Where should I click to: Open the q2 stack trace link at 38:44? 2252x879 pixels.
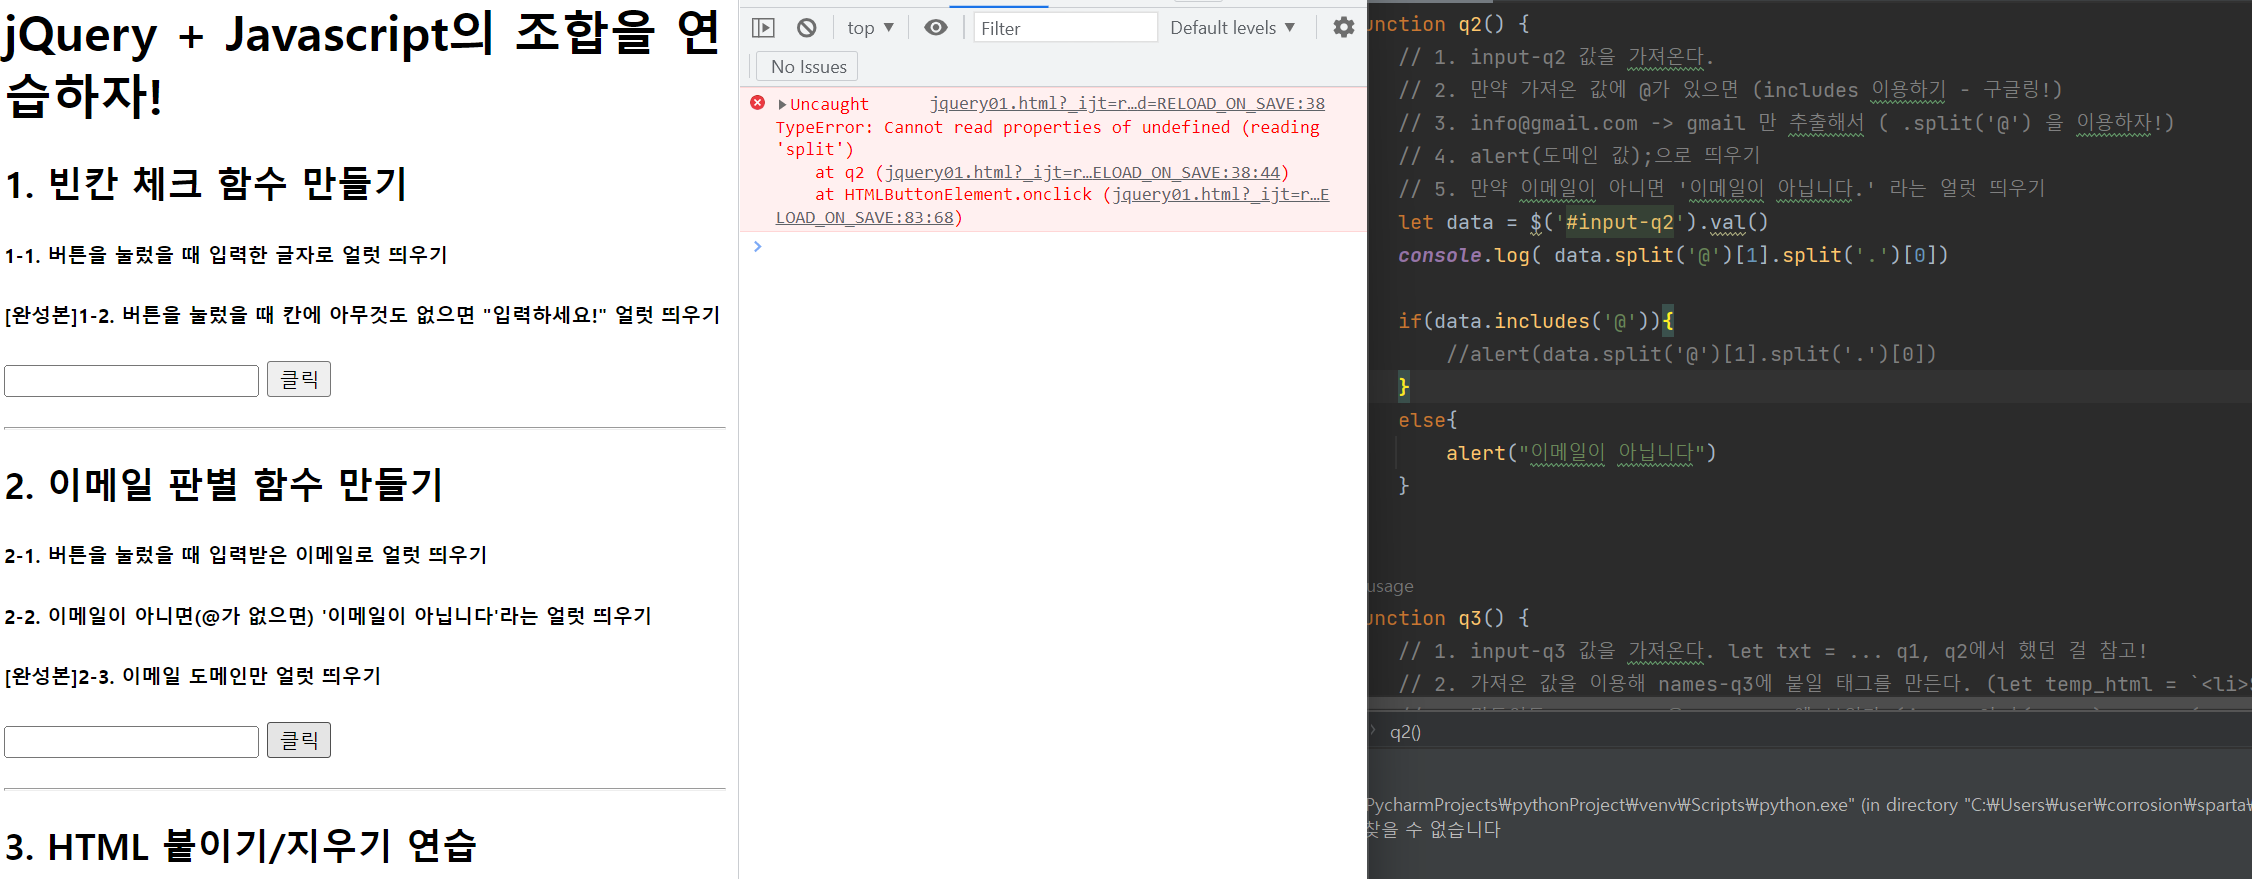tap(1082, 173)
